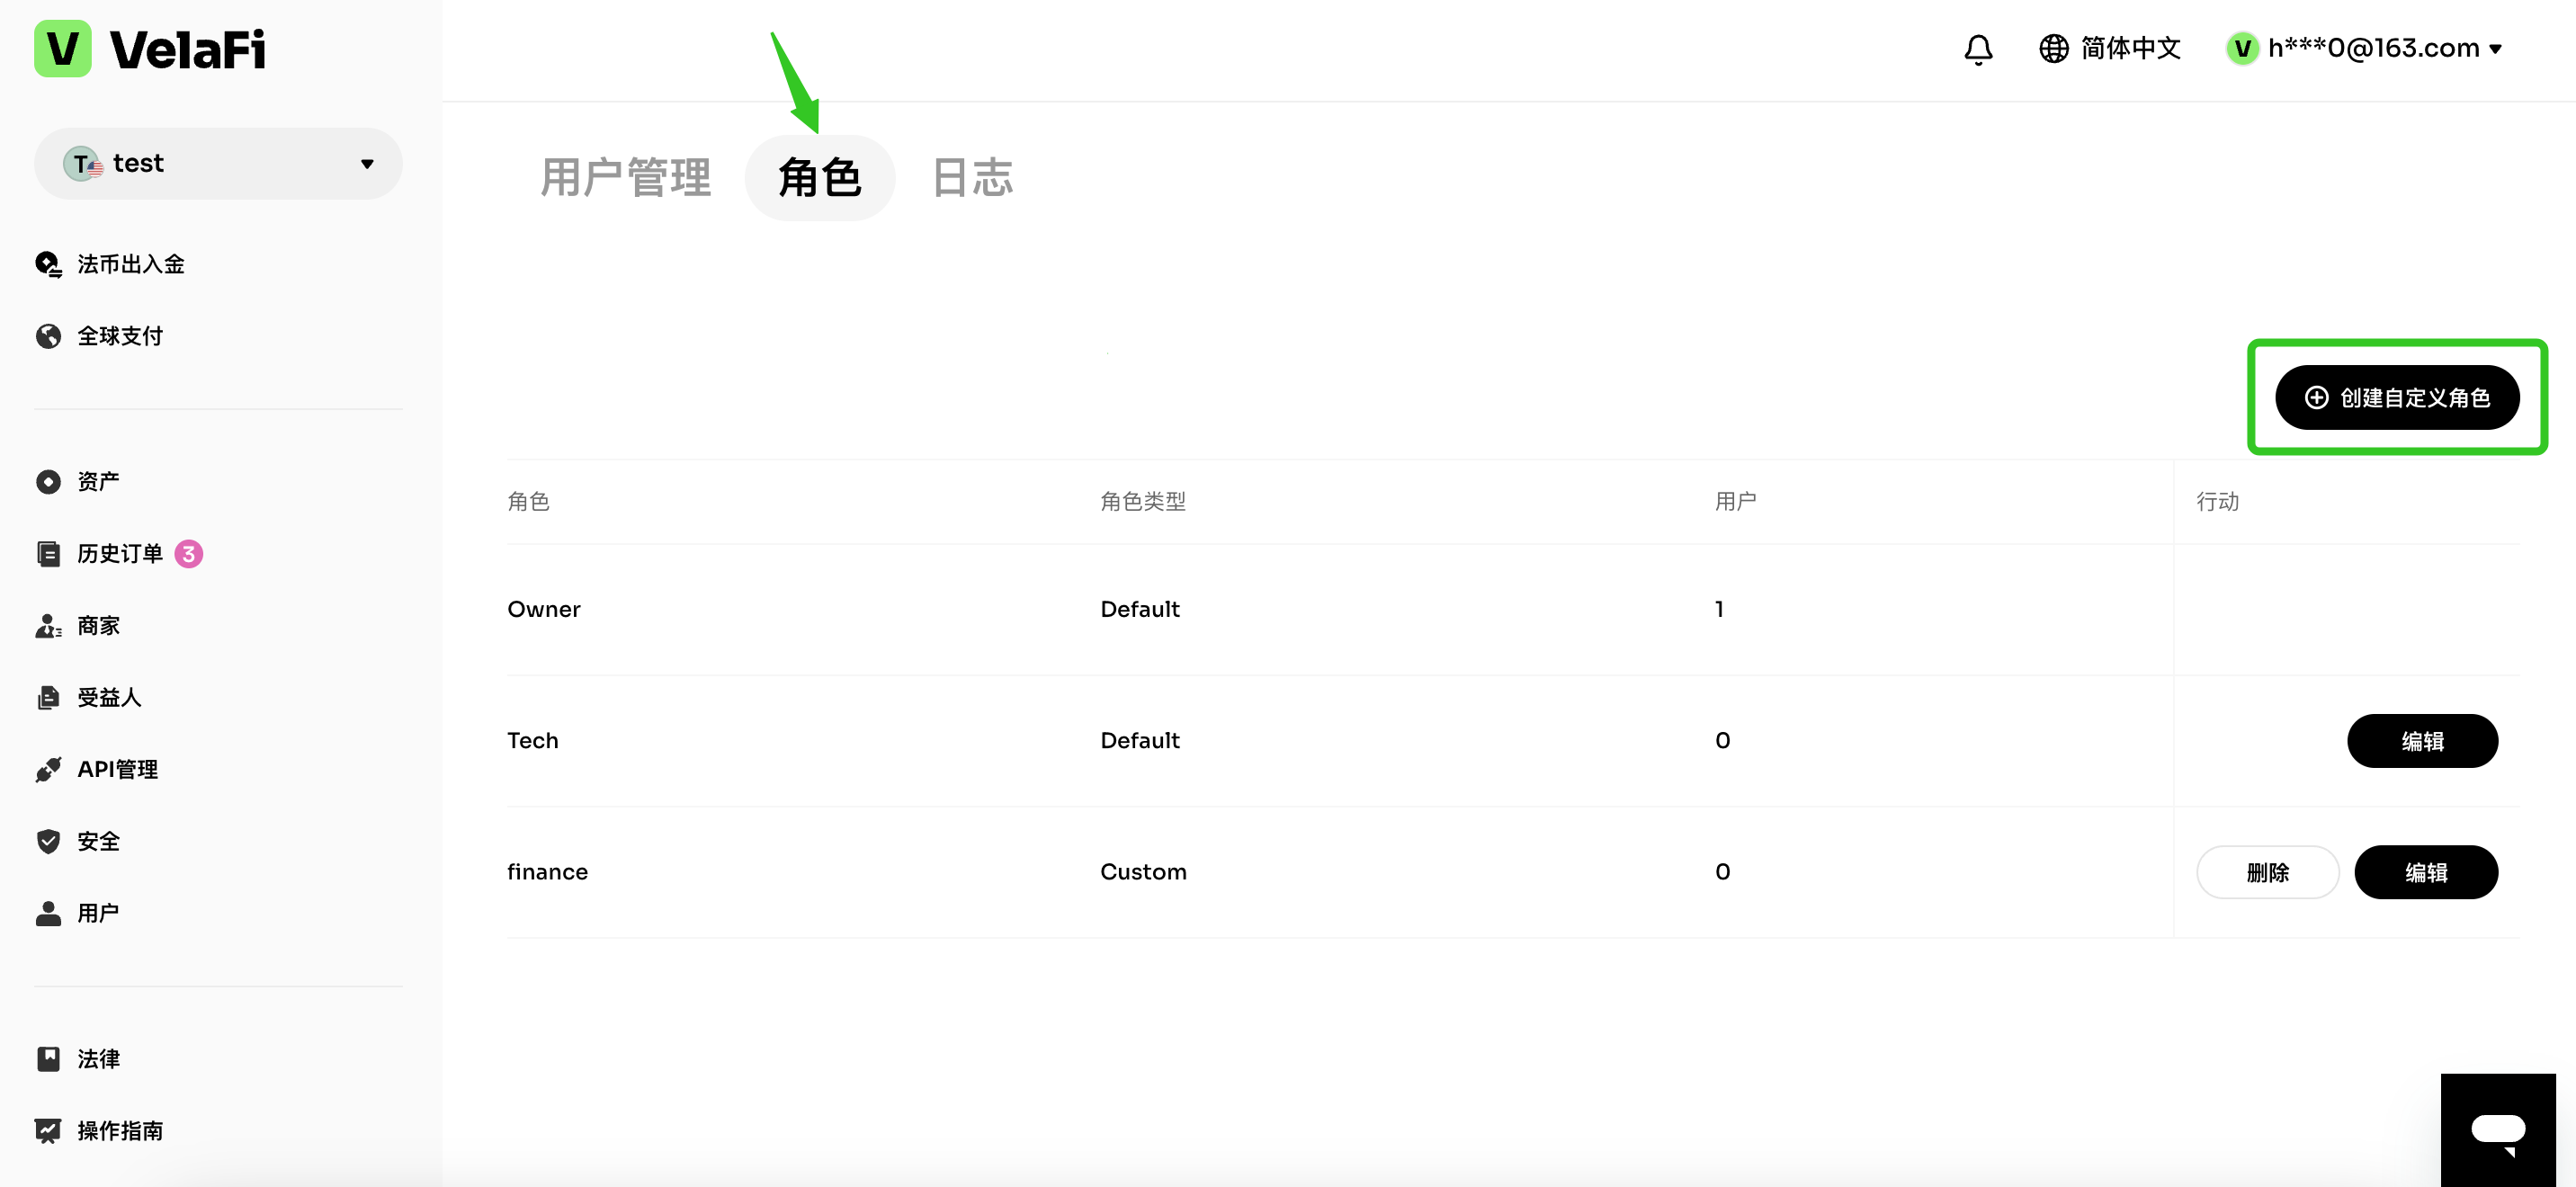Open the API管理 sidebar item
Screen dimensions: 2576x1187
117,769
